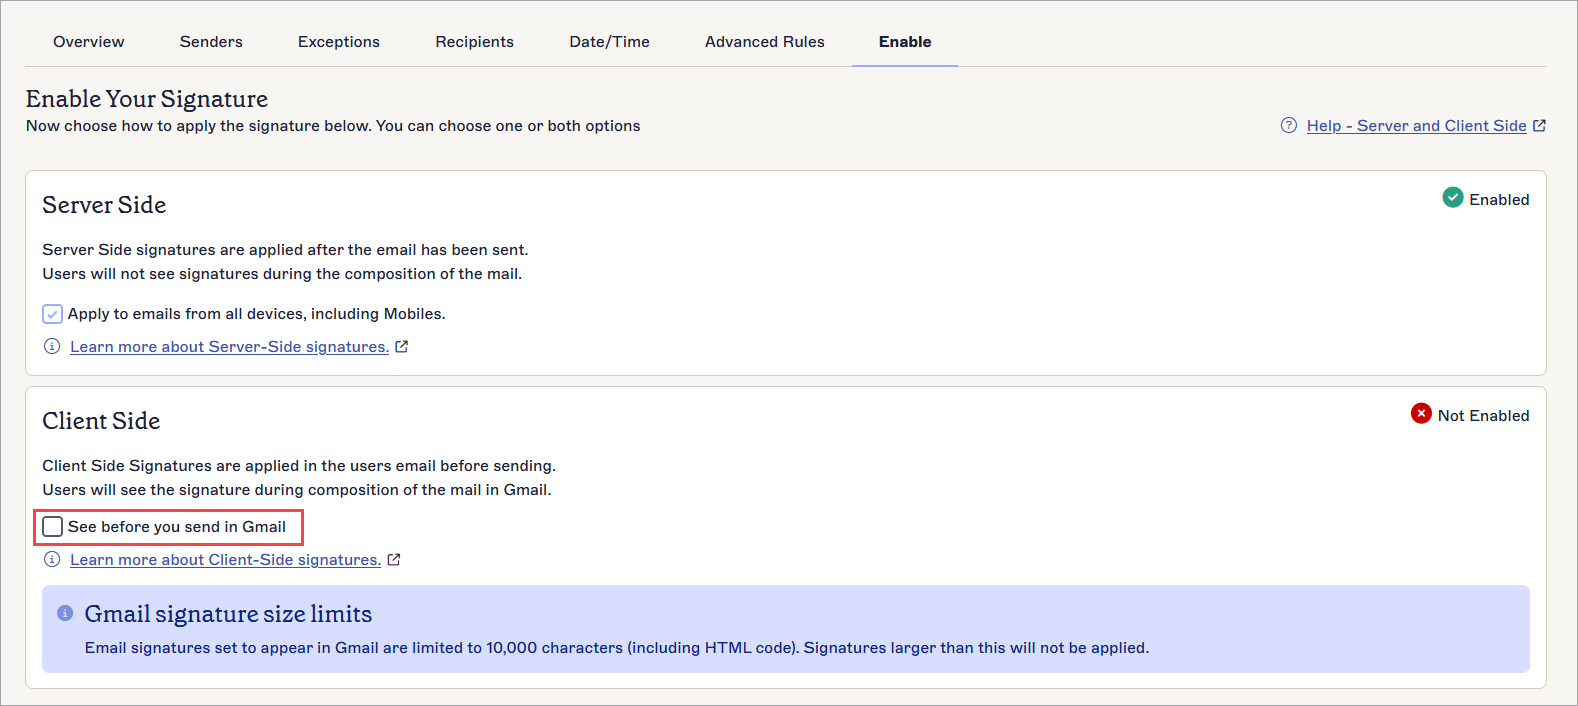The height and width of the screenshot is (706, 1578).
Task: Open the Advanced Rules tab
Action: click(x=765, y=42)
